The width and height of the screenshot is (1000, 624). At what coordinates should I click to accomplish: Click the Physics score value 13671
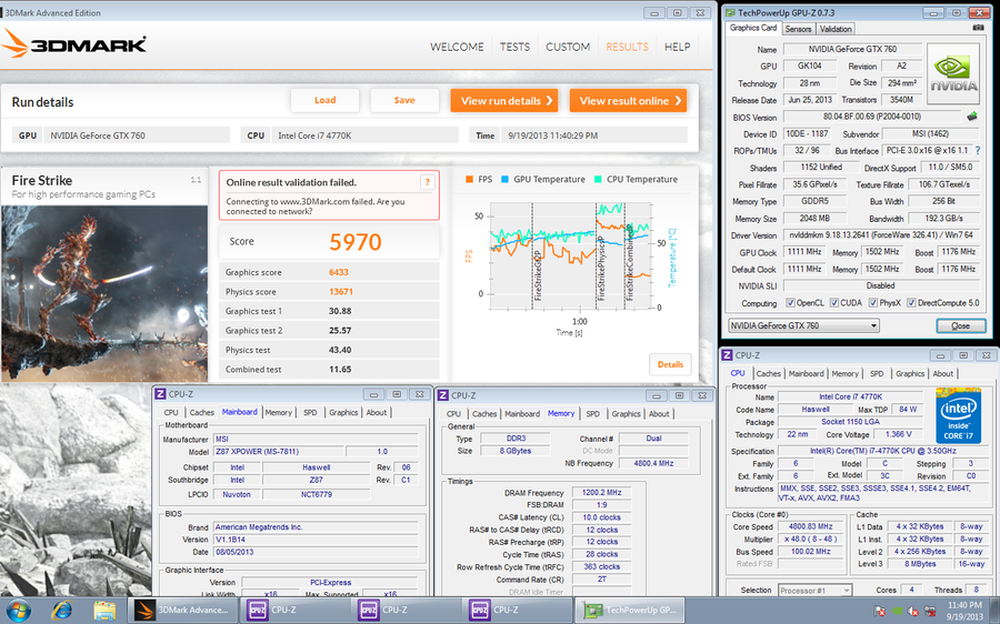tap(341, 292)
